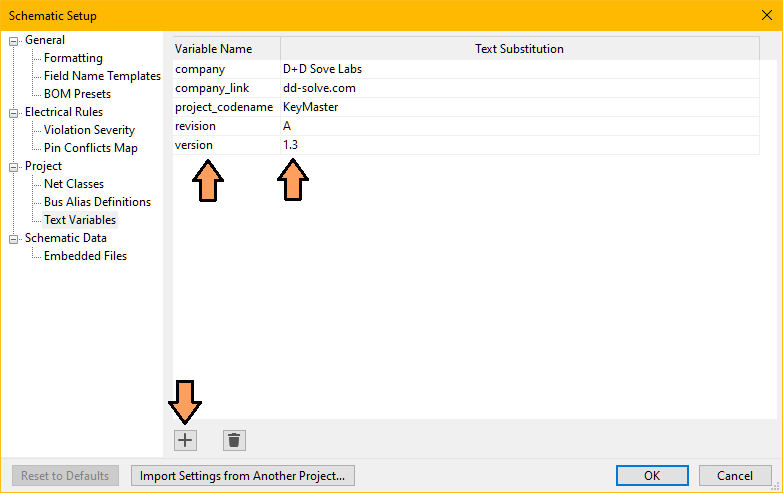This screenshot has height=493, width=783.
Task: Select Field Name Templates in tree
Action: click(102, 76)
